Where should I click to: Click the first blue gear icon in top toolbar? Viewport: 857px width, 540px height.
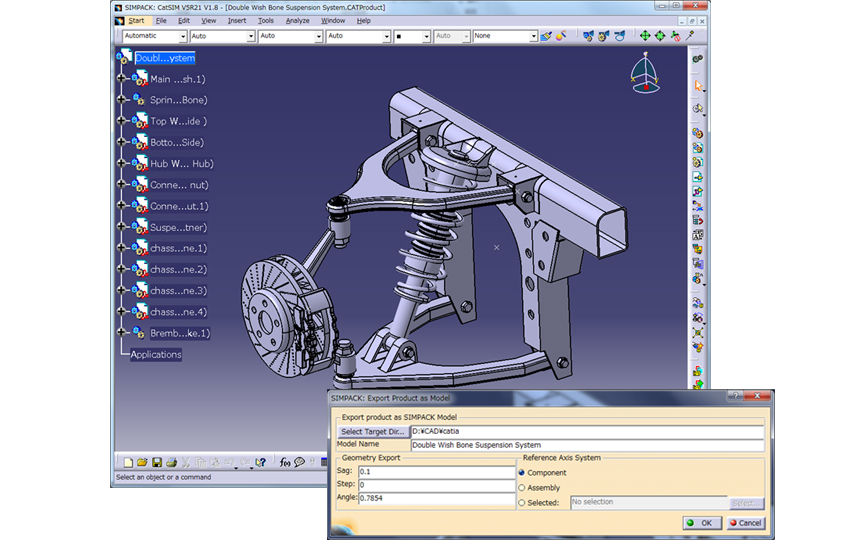588,36
